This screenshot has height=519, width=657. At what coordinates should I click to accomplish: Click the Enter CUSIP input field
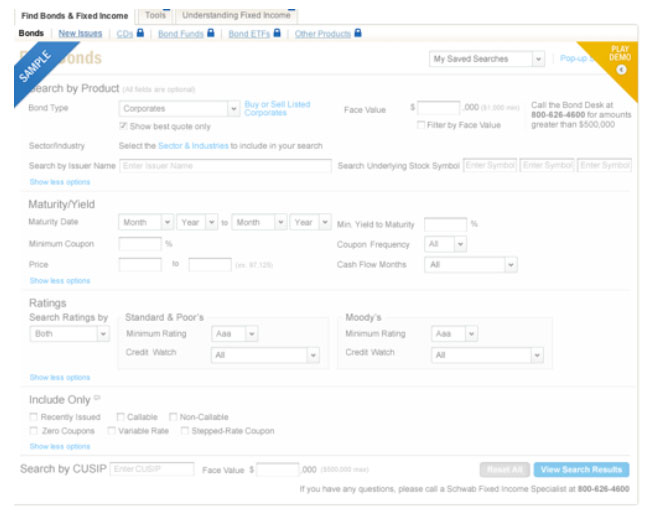coord(151,468)
